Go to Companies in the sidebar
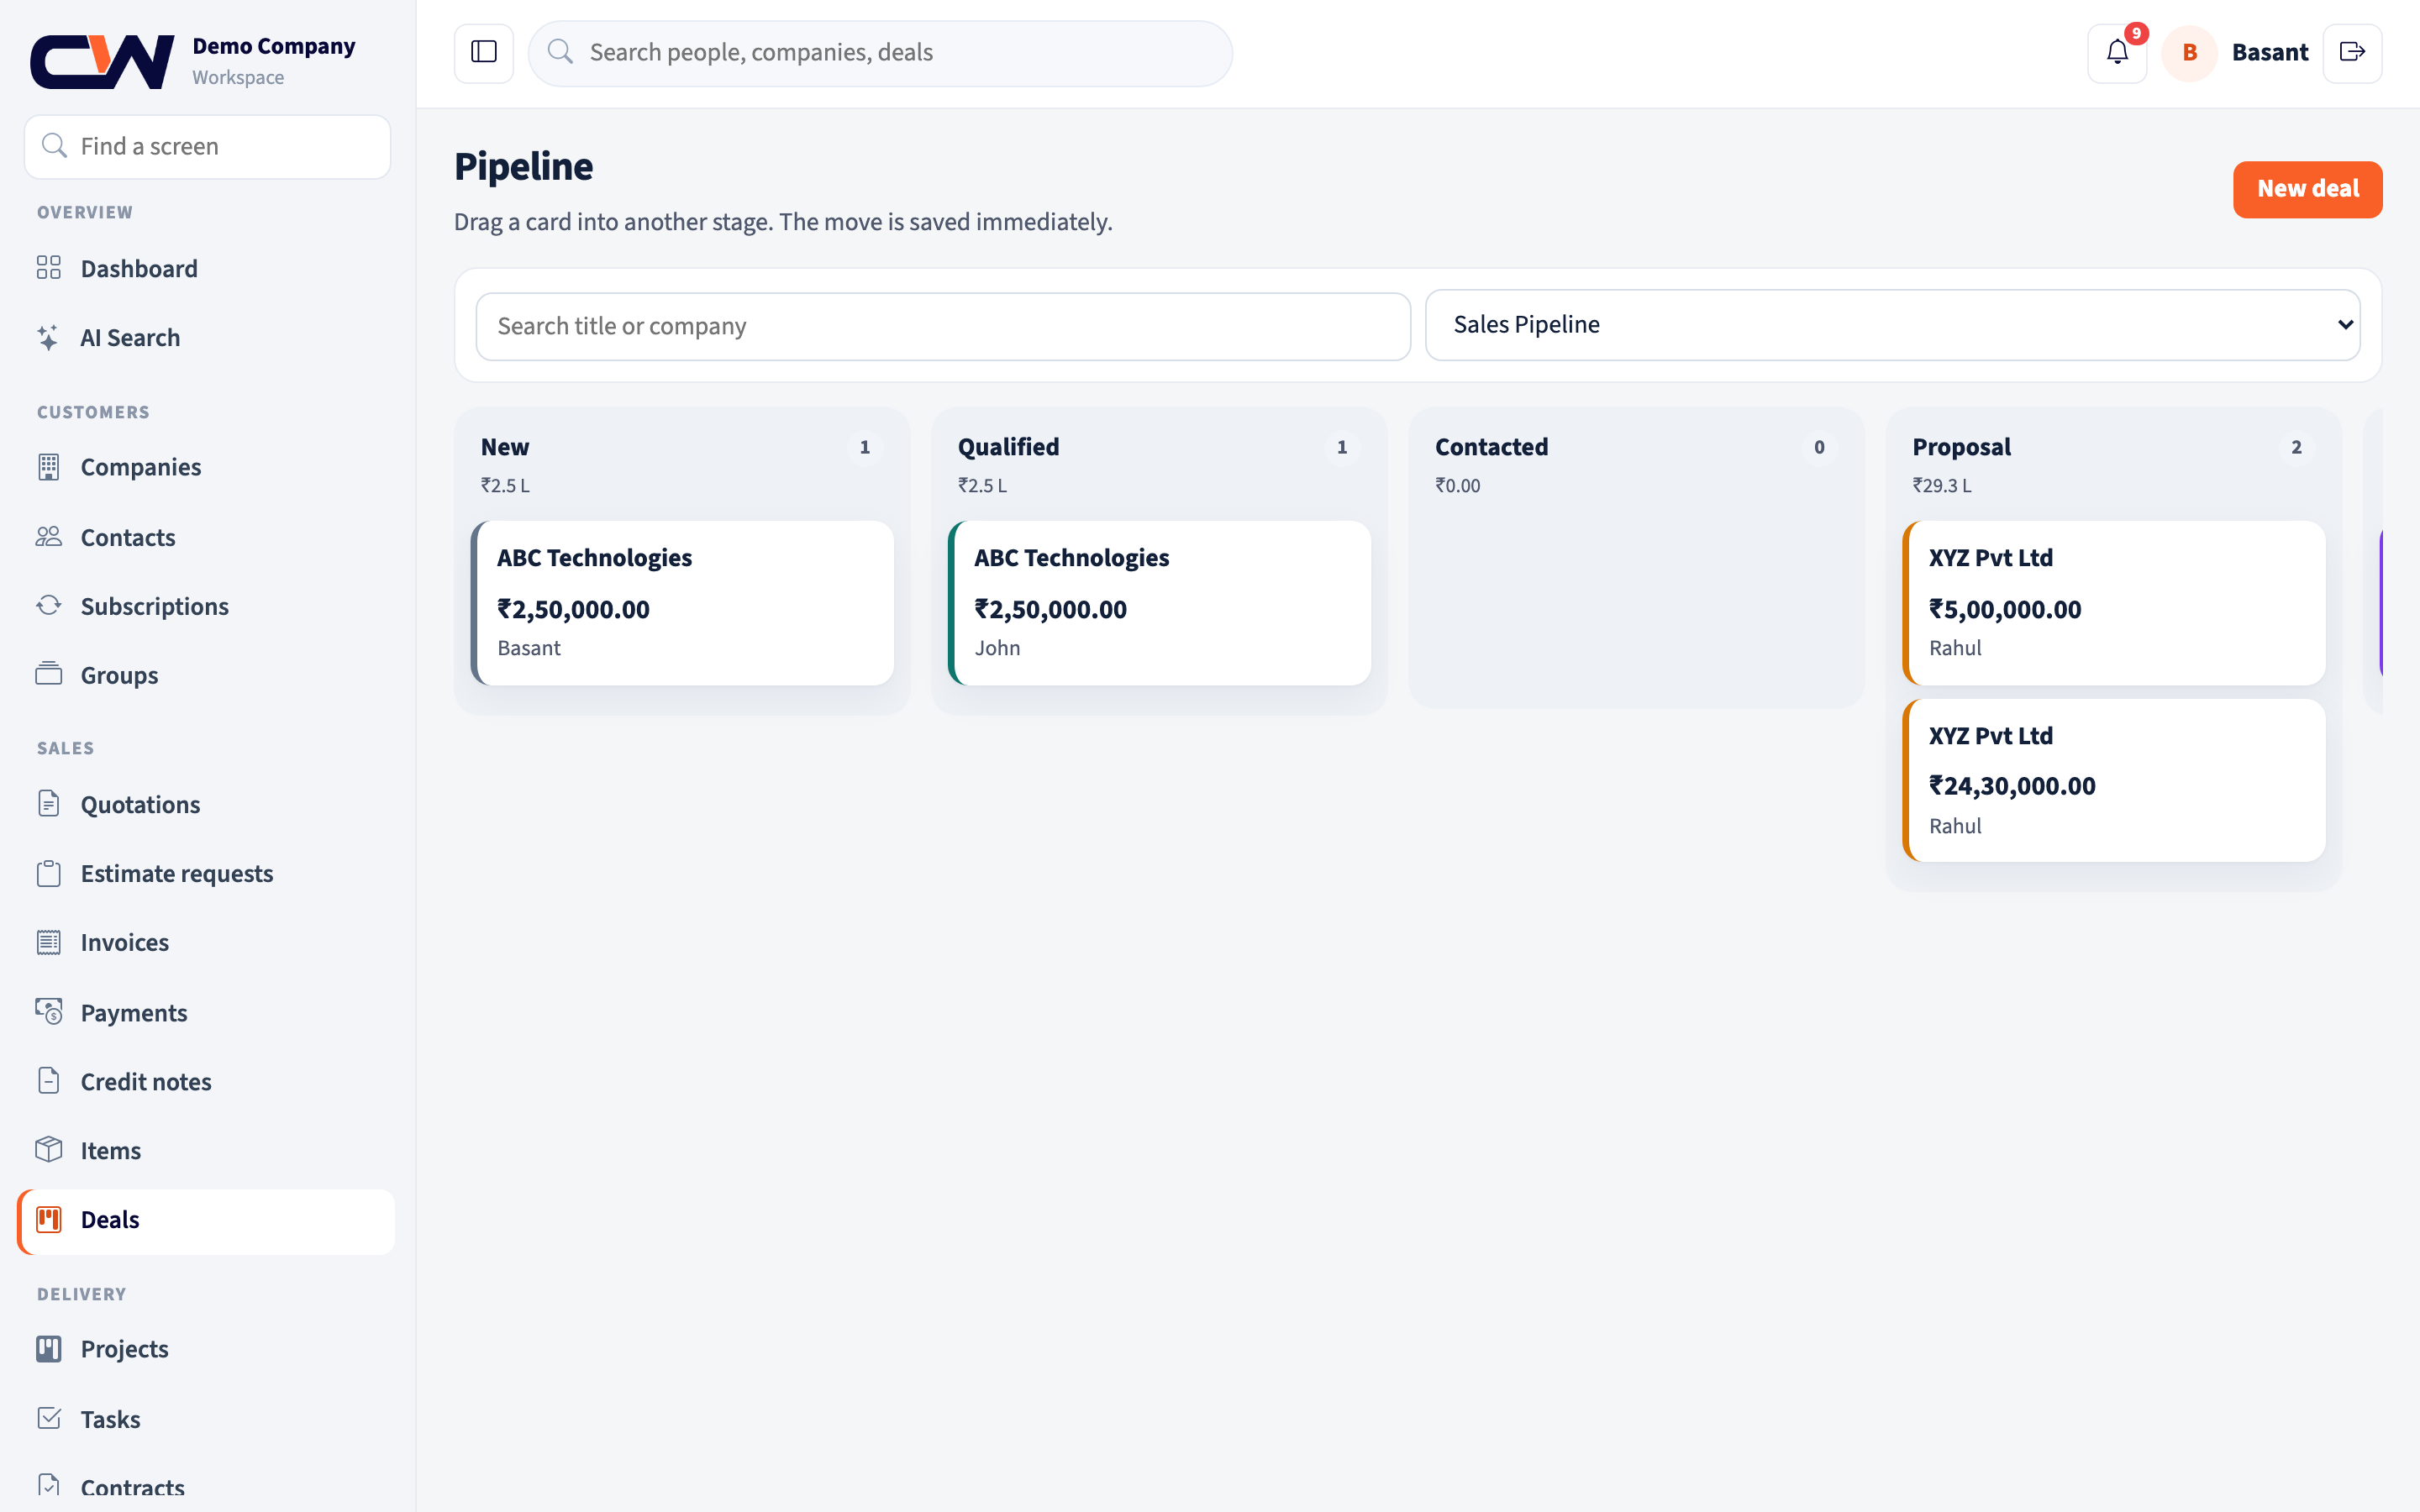2420x1512 pixels. point(206,467)
